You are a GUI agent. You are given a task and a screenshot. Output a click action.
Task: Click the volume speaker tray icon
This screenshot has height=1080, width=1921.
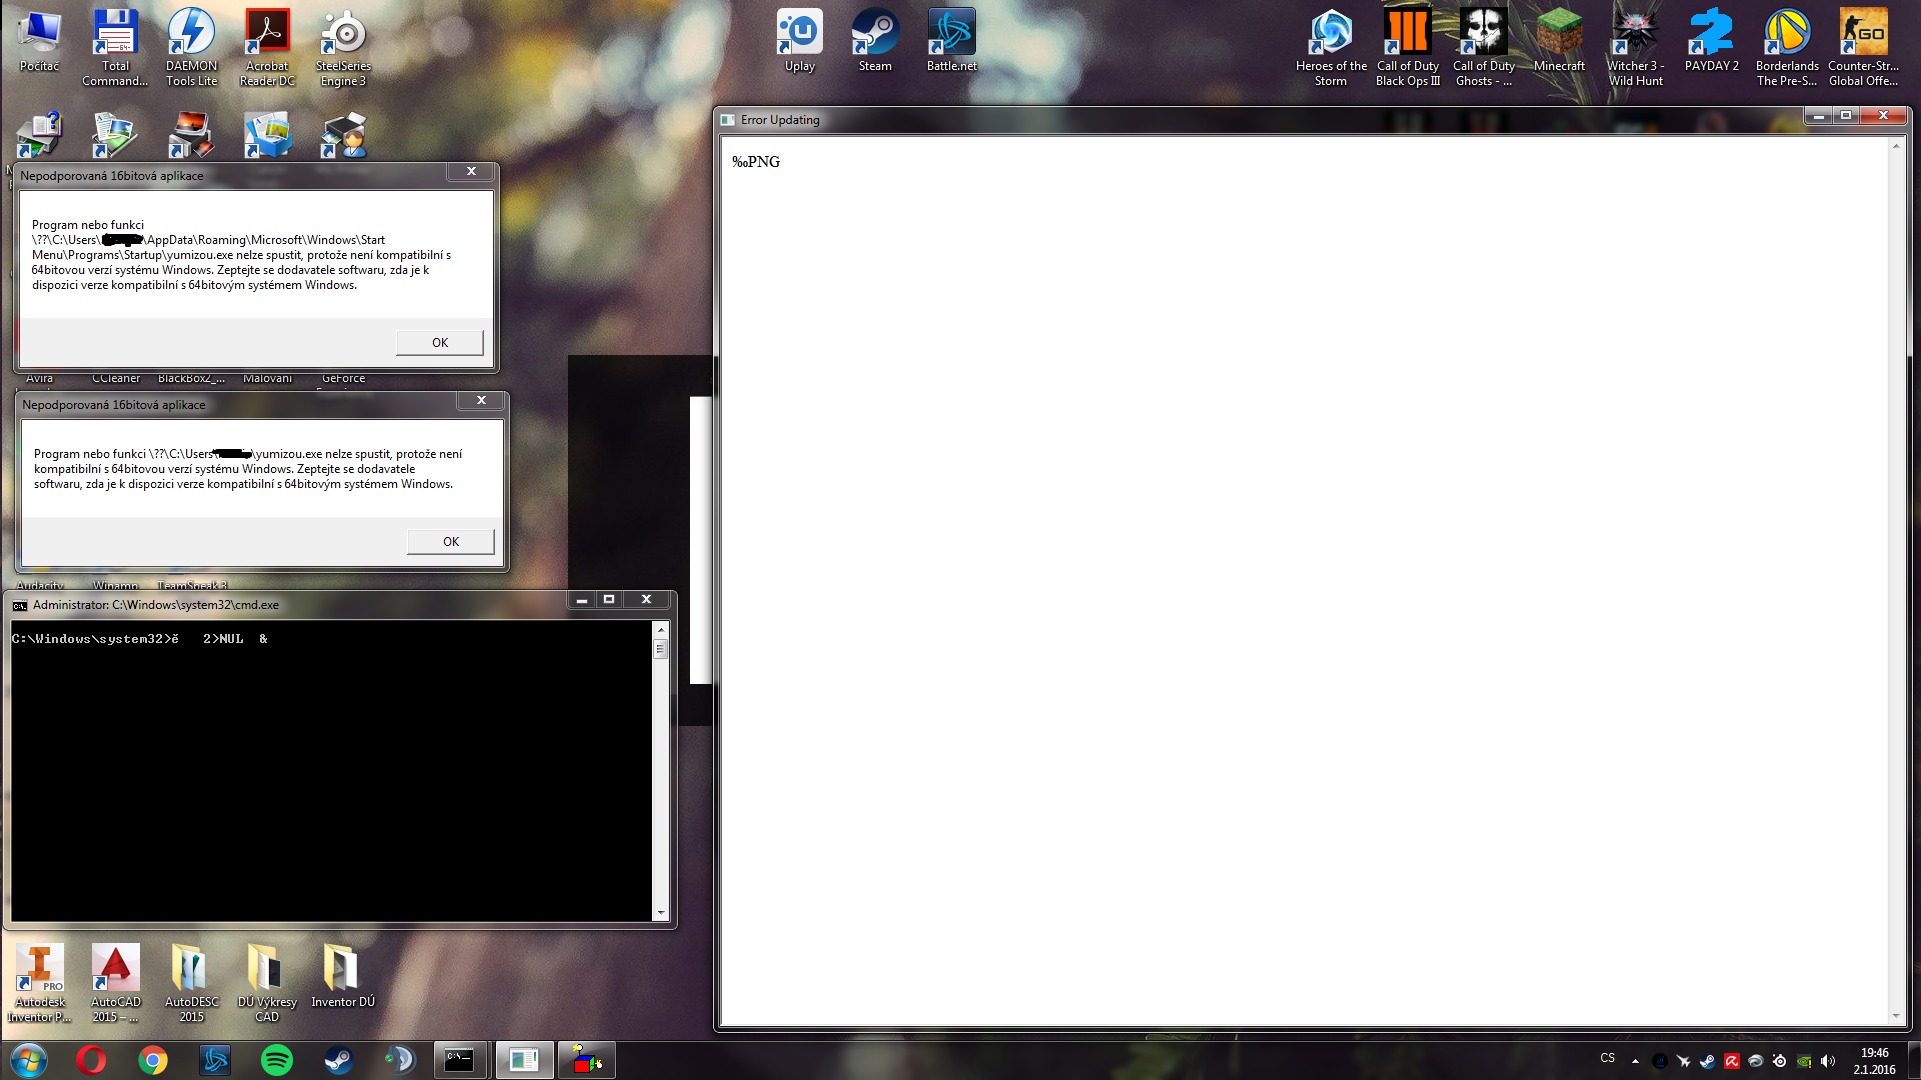click(x=1828, y=1061)
